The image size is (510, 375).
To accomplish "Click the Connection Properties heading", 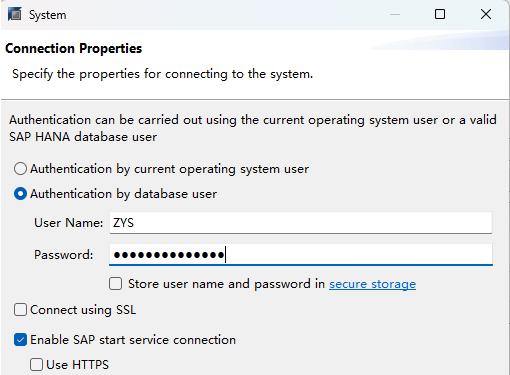I will pos(73,48).
